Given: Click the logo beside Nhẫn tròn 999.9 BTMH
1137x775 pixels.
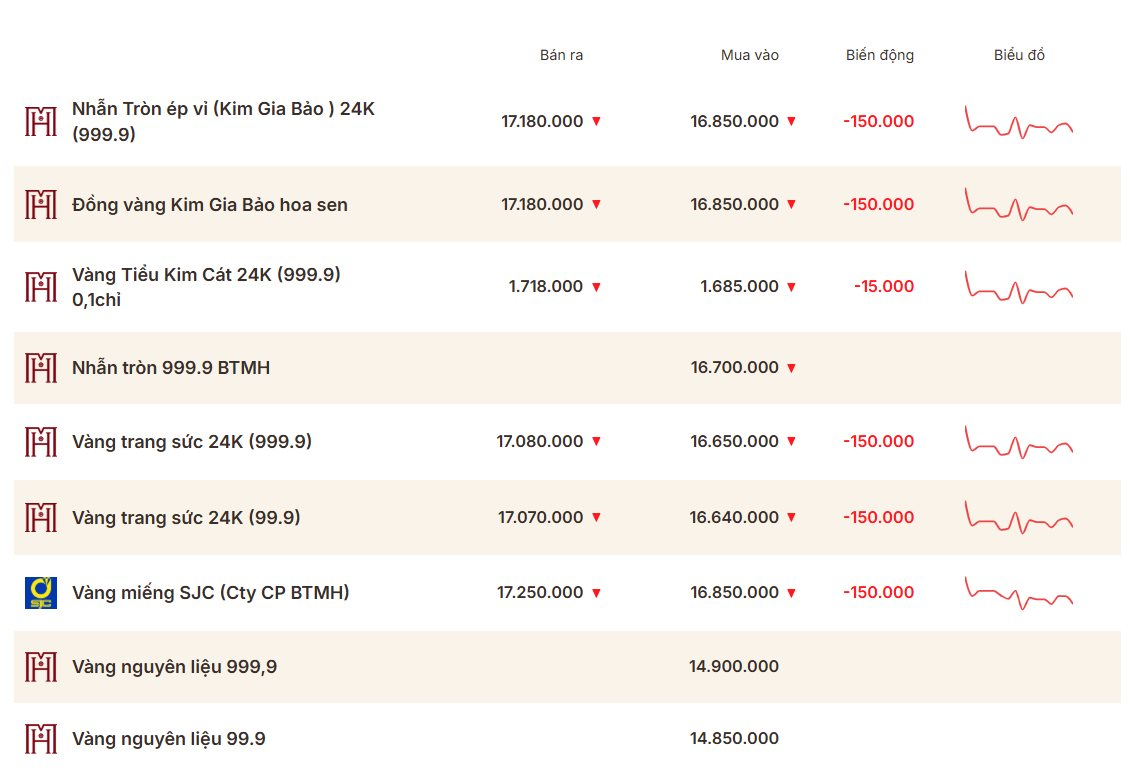Looking at the screenshot, I should click(41, 368).
